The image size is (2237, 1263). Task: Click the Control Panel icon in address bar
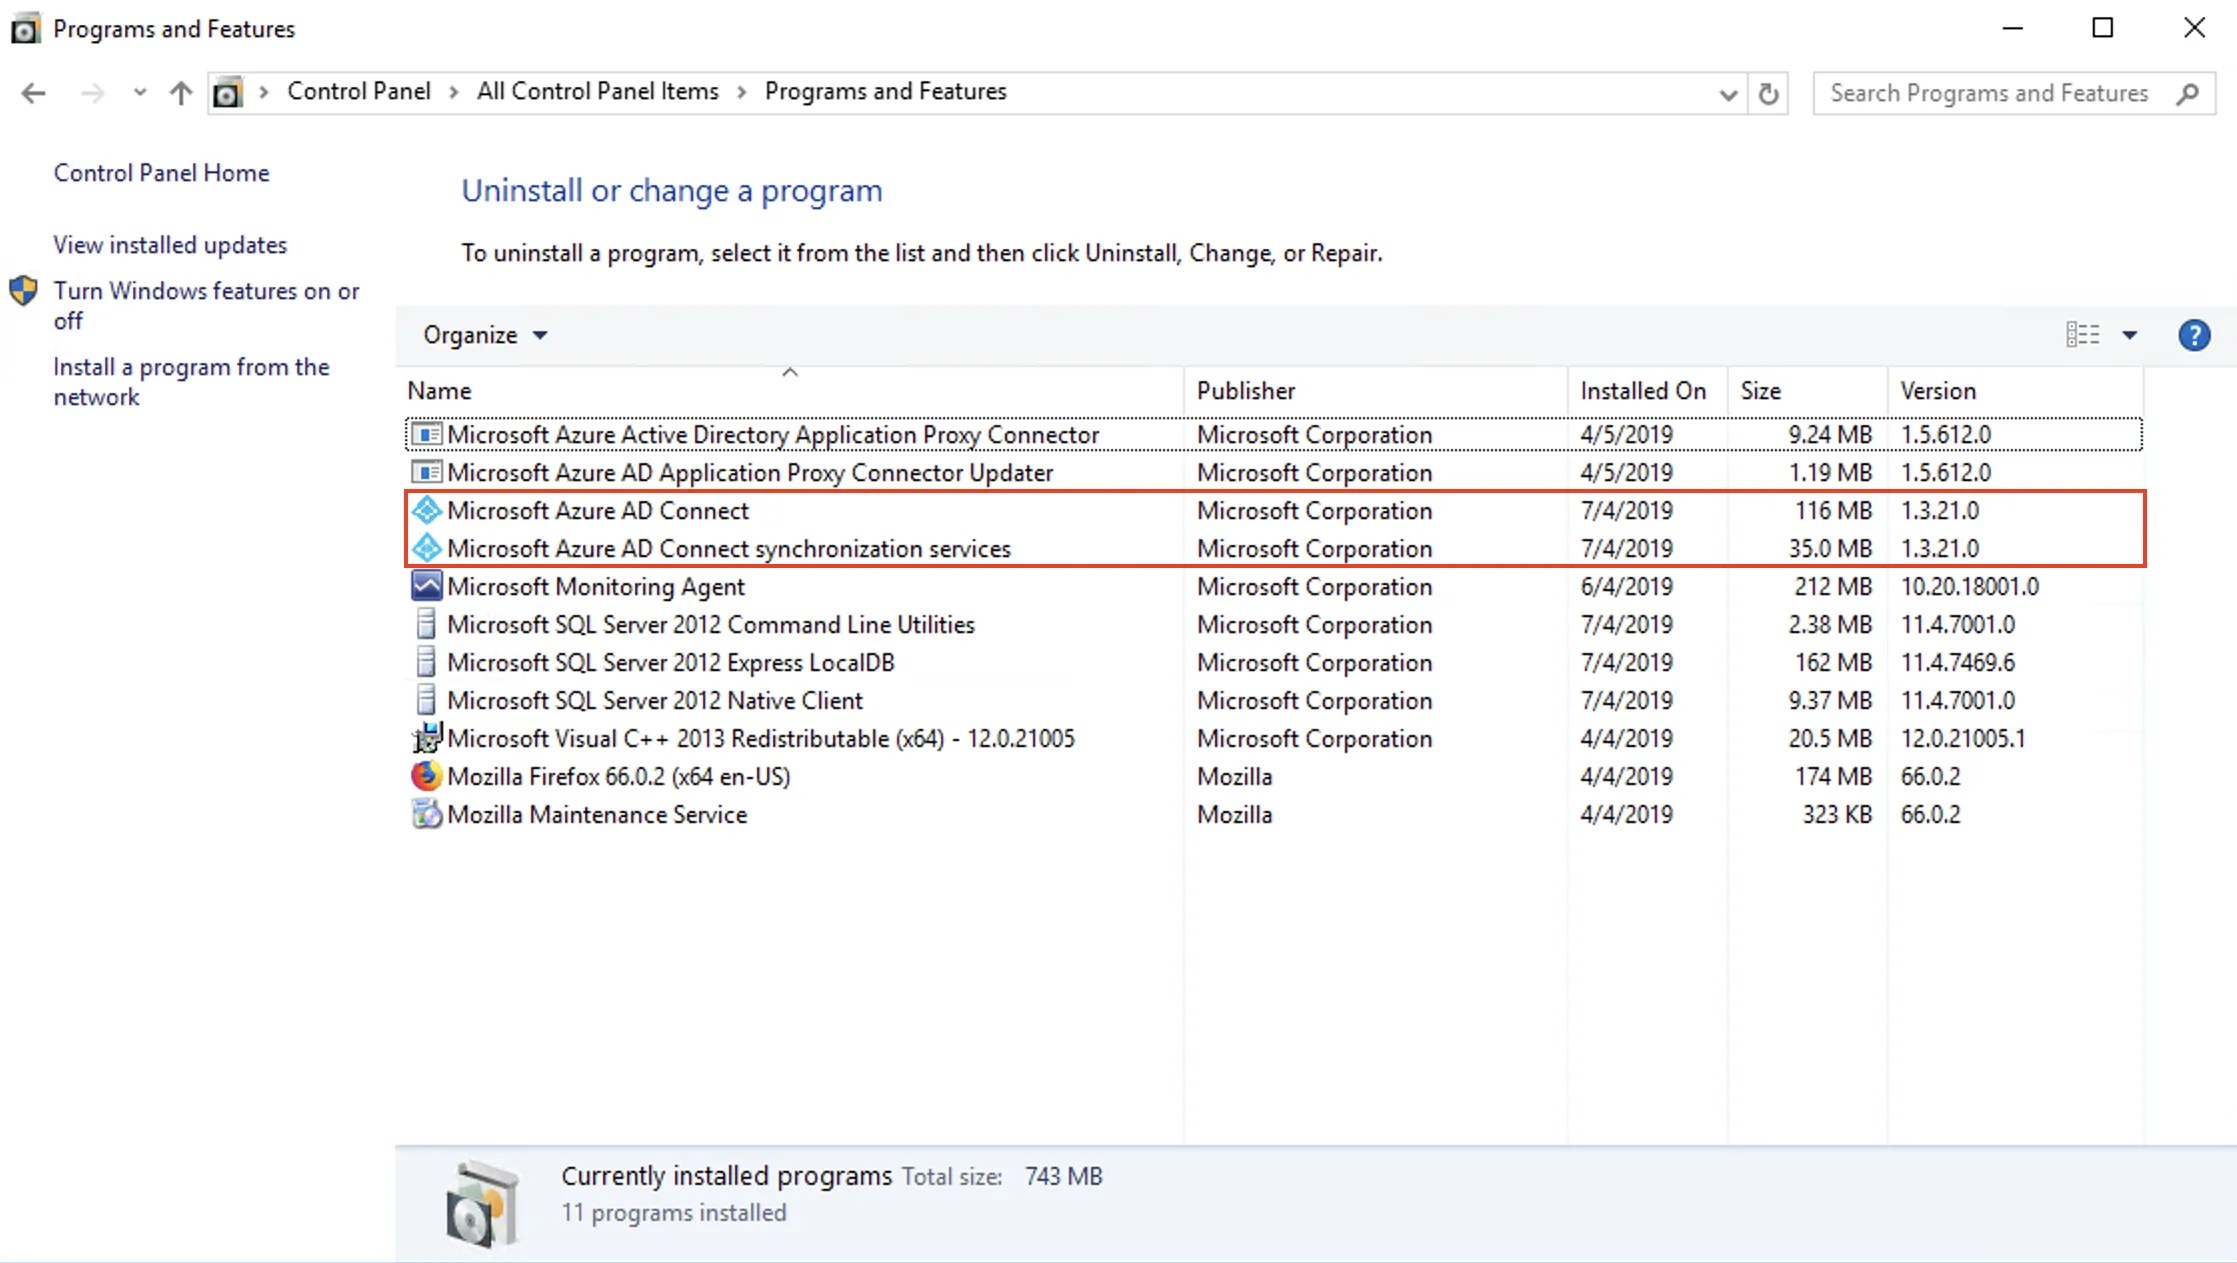(x=228, y=93)
